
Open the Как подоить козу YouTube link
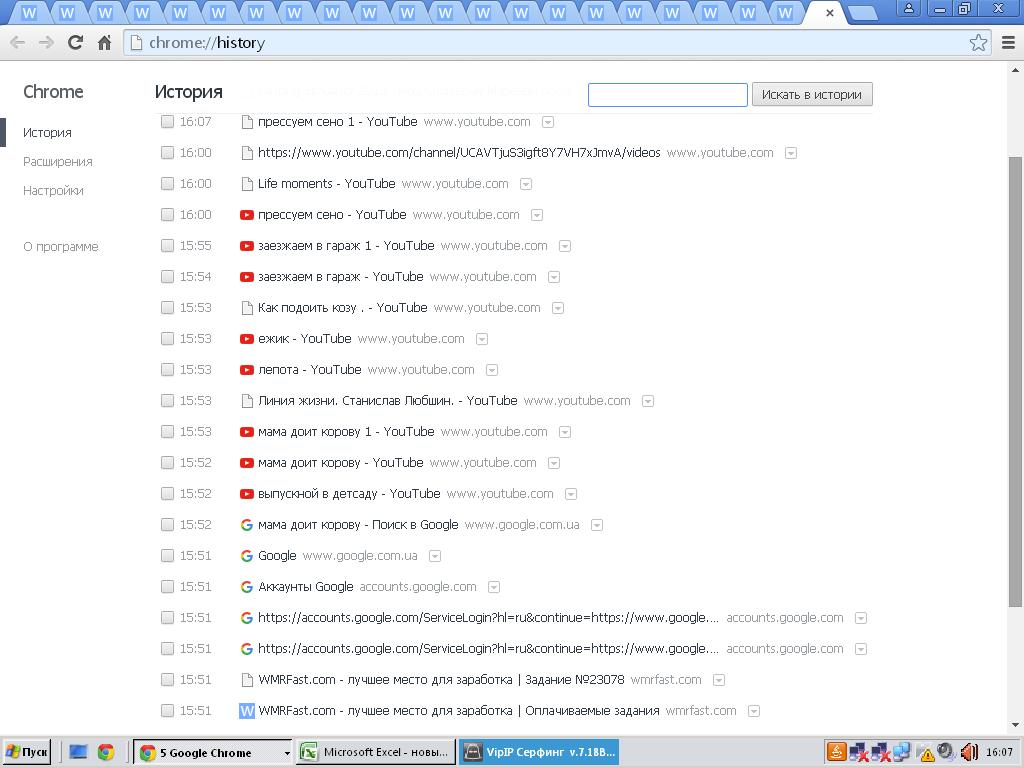(x=342, y=308)
